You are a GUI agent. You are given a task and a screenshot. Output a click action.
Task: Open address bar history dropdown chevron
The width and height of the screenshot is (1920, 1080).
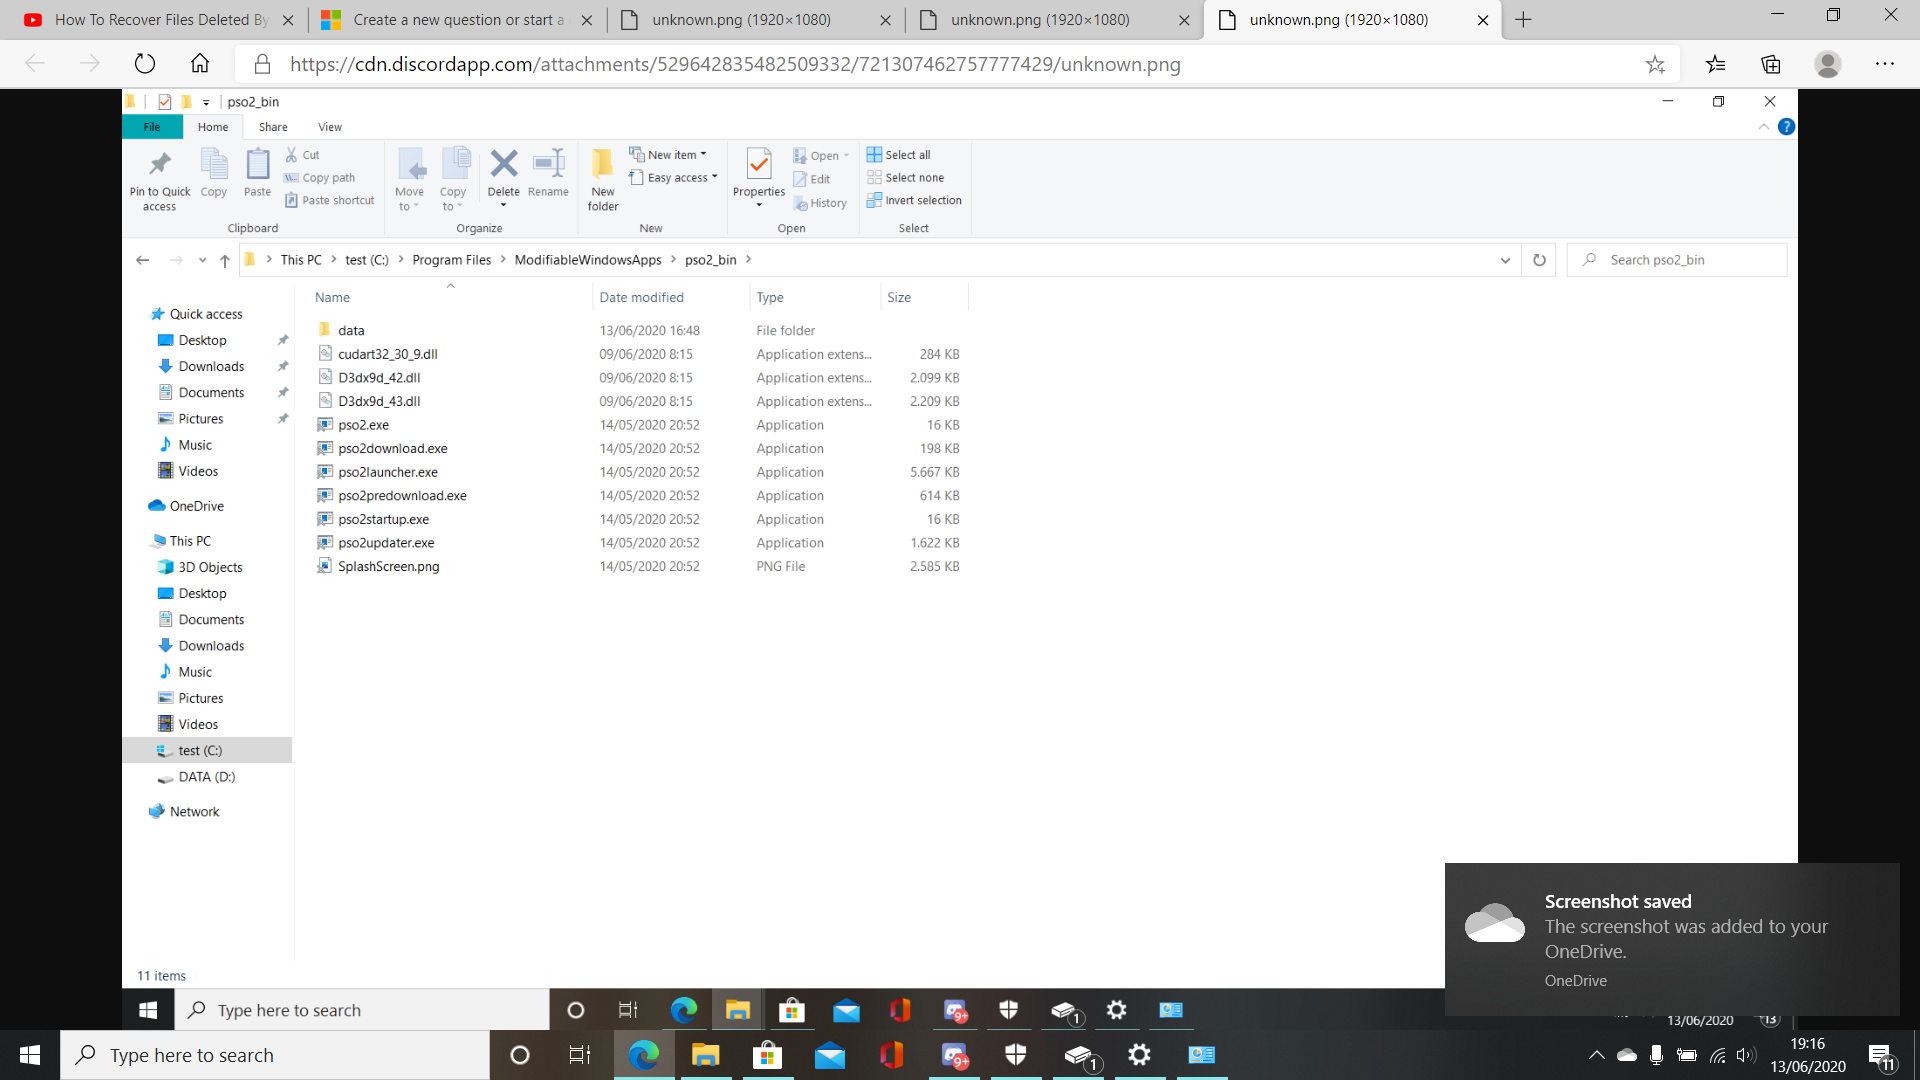[x=1505, y=260]
